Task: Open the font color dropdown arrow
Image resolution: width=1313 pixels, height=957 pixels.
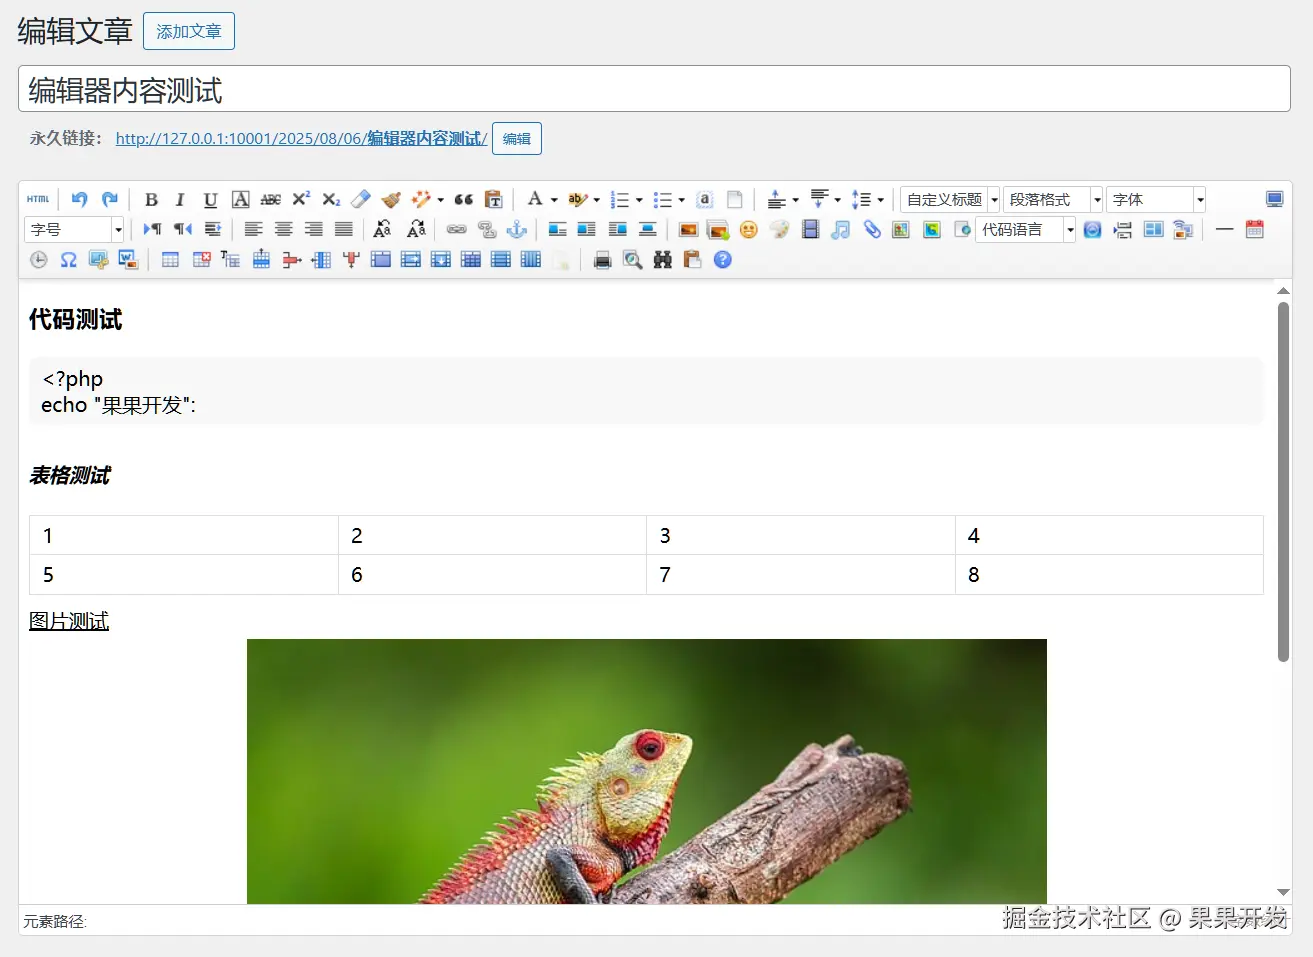Action: (554, 200)
